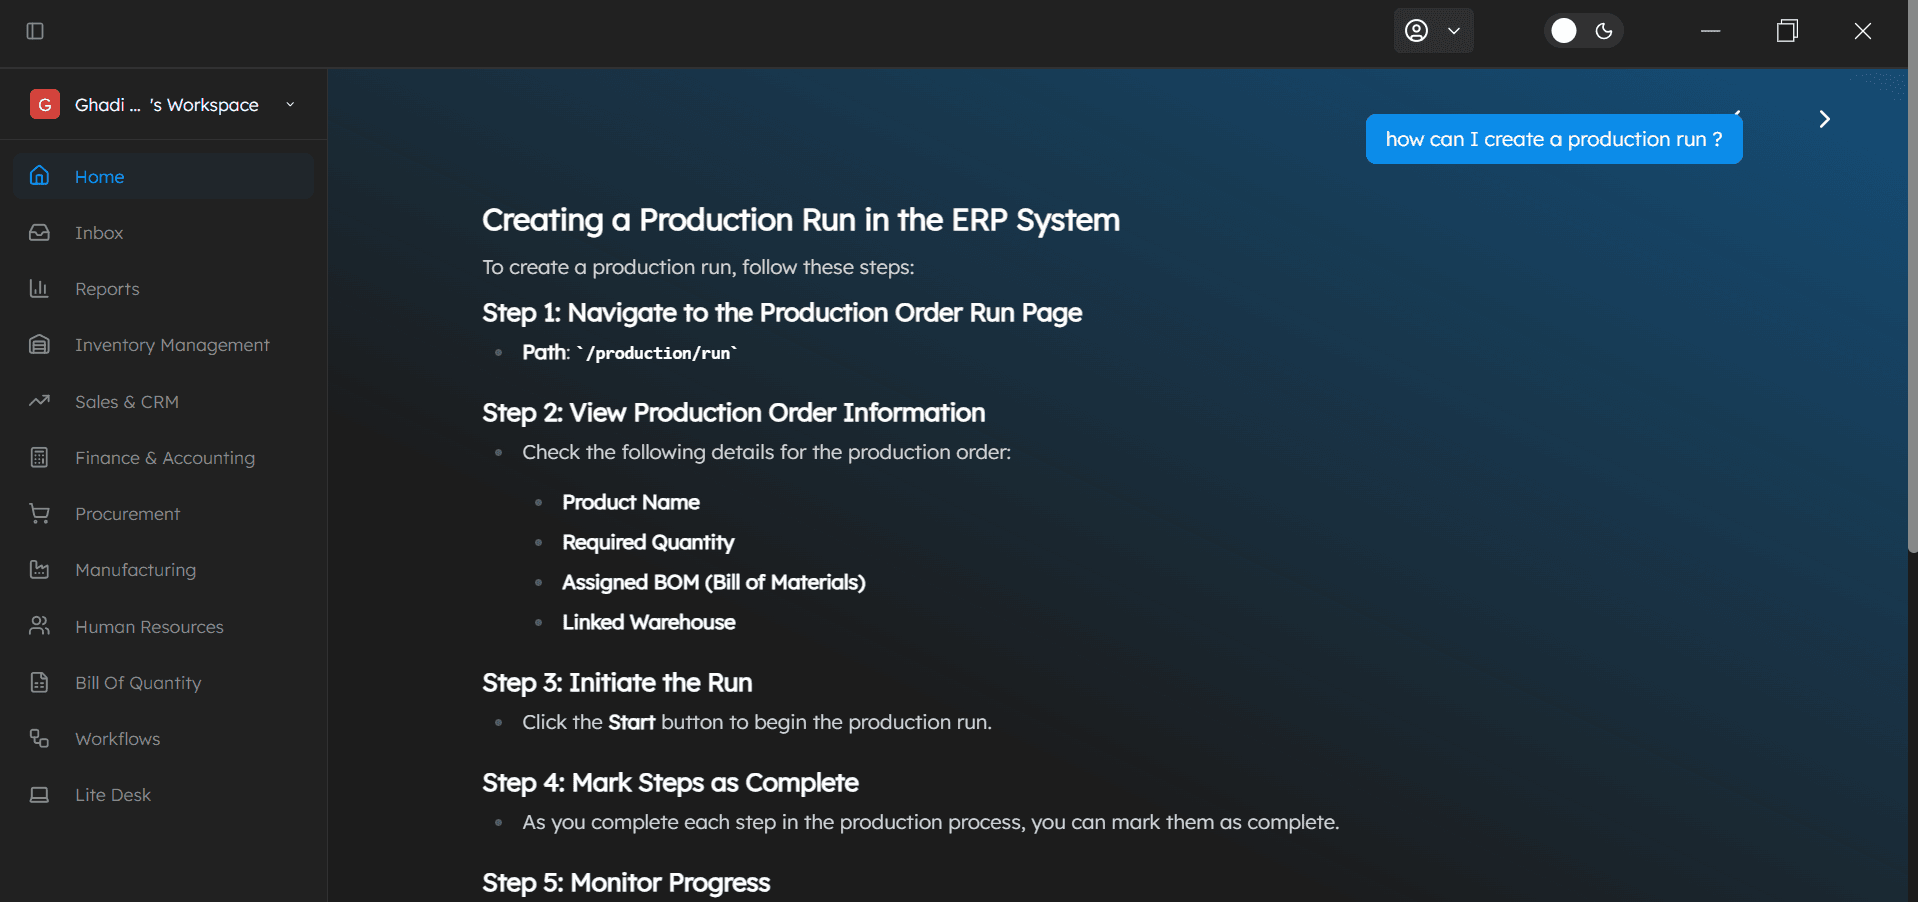Select the Procurement cart icon
Viewport: 1918px width, 902px height.
(x=39, y=513)
